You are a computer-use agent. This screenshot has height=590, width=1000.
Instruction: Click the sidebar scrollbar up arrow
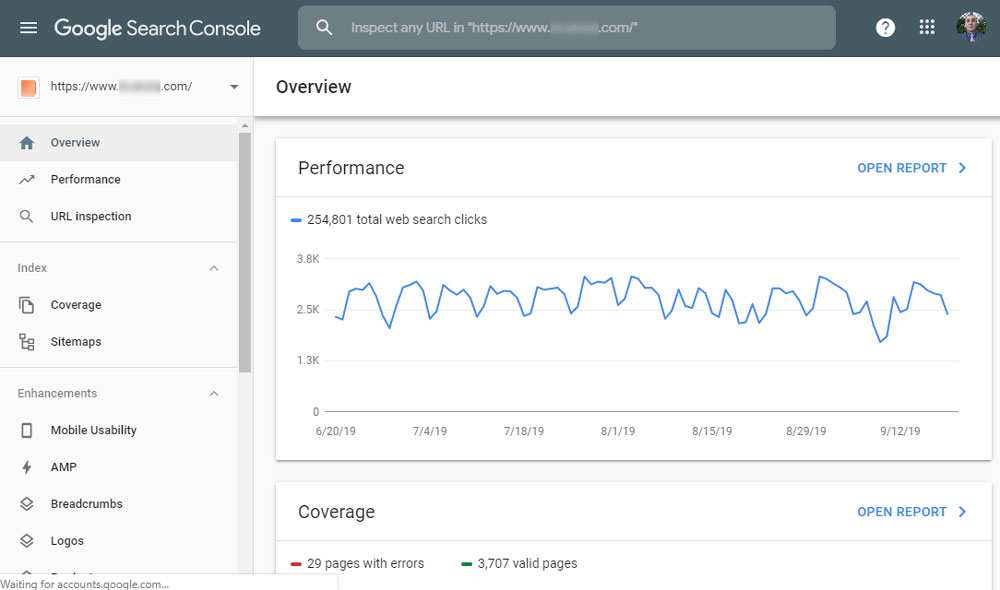pos(245,126)
